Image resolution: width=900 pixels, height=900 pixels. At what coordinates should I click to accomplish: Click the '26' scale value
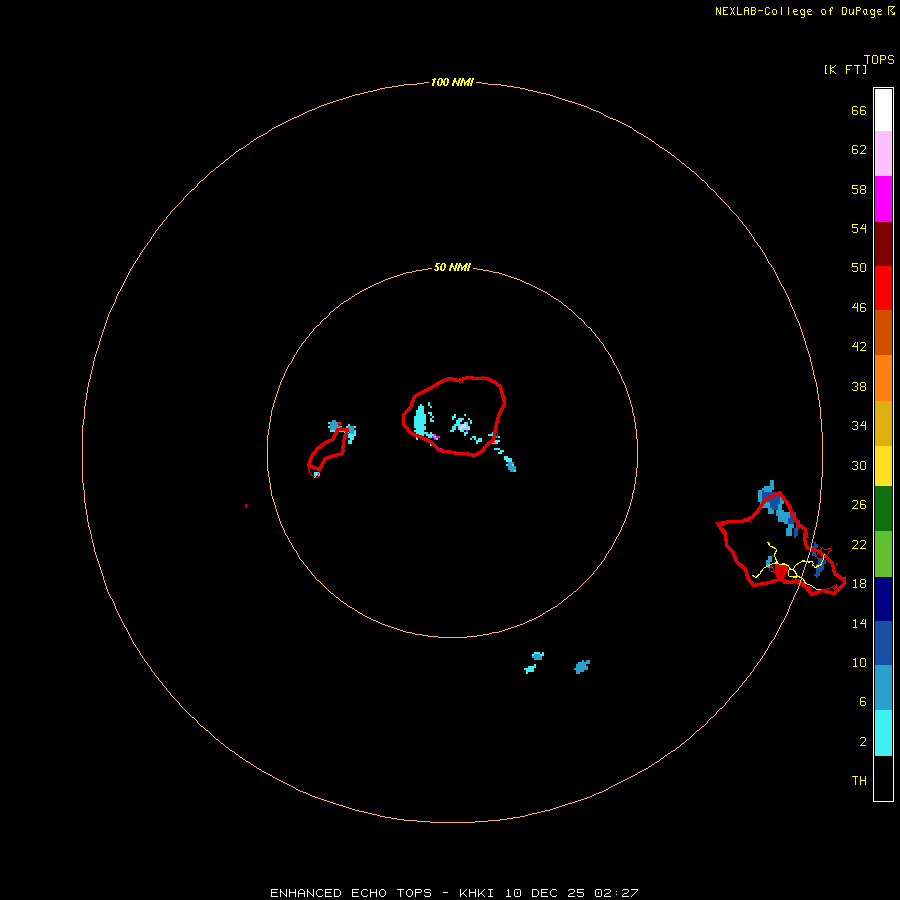point(859,505)
